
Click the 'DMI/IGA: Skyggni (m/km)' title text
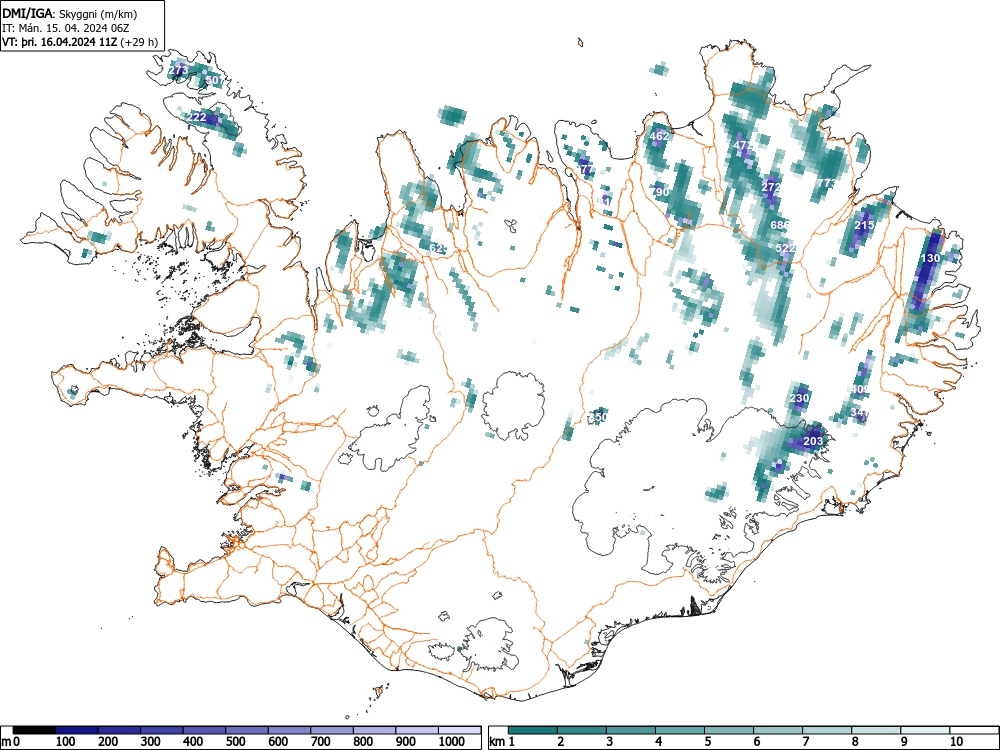(70, 13)
